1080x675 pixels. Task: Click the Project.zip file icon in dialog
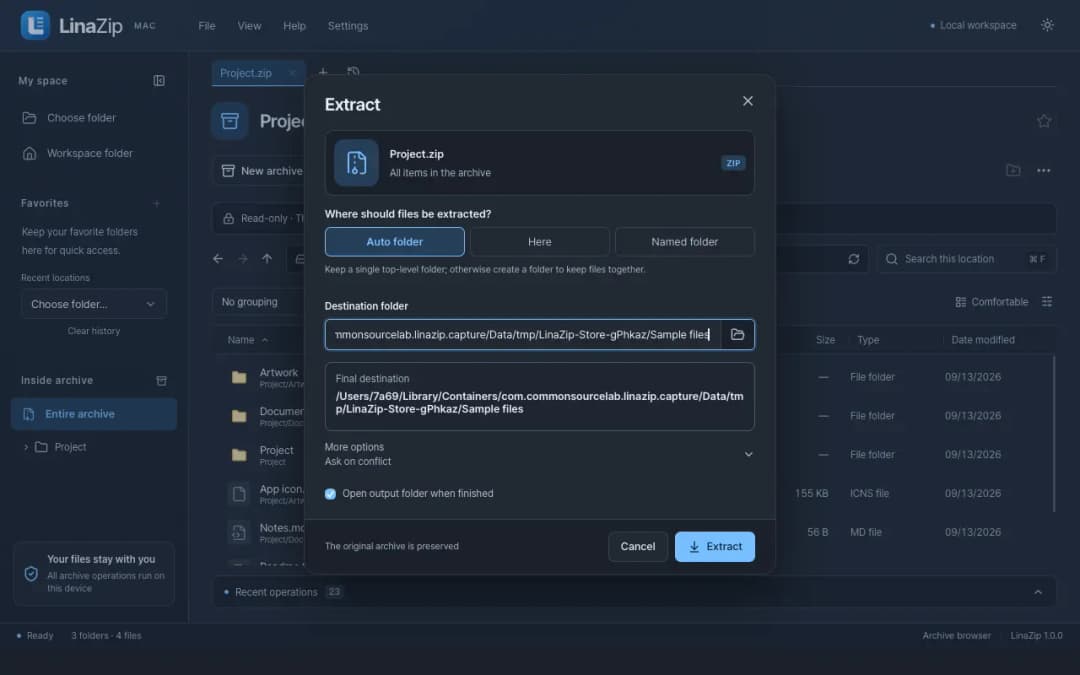(356, 163)
